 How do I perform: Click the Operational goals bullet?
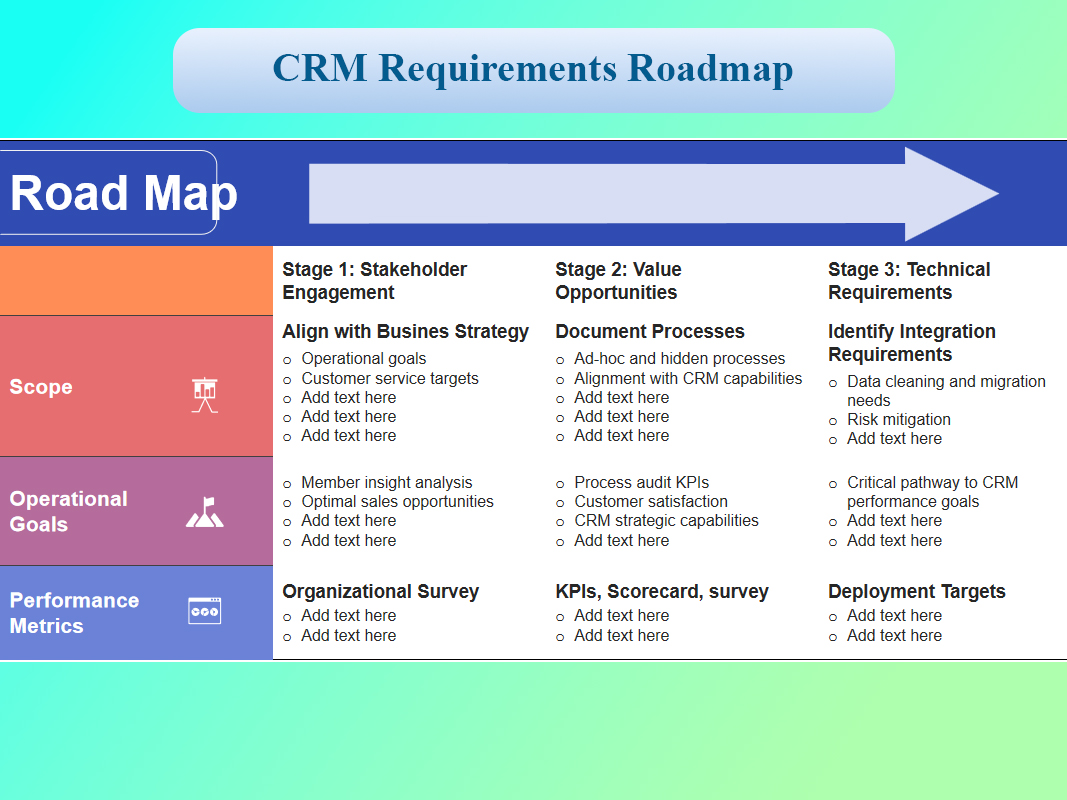point(363,359)
